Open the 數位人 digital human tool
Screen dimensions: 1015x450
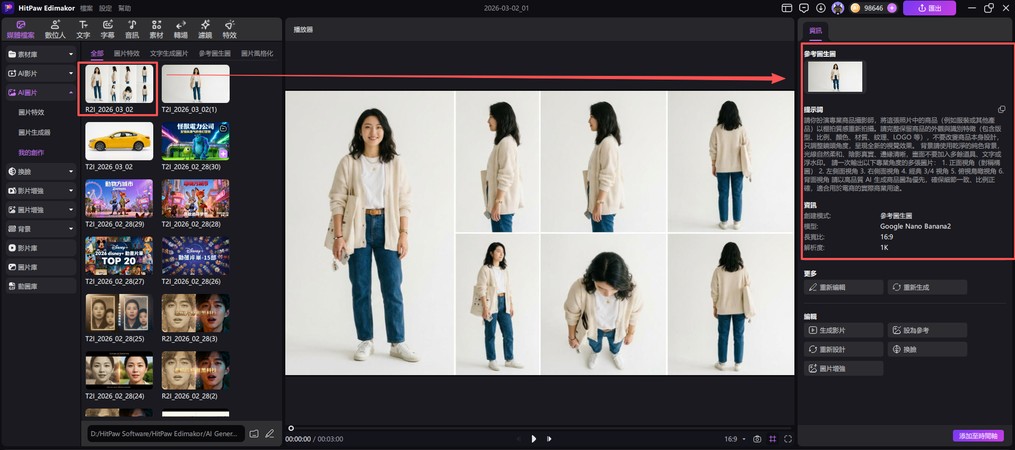coord(55,29)
